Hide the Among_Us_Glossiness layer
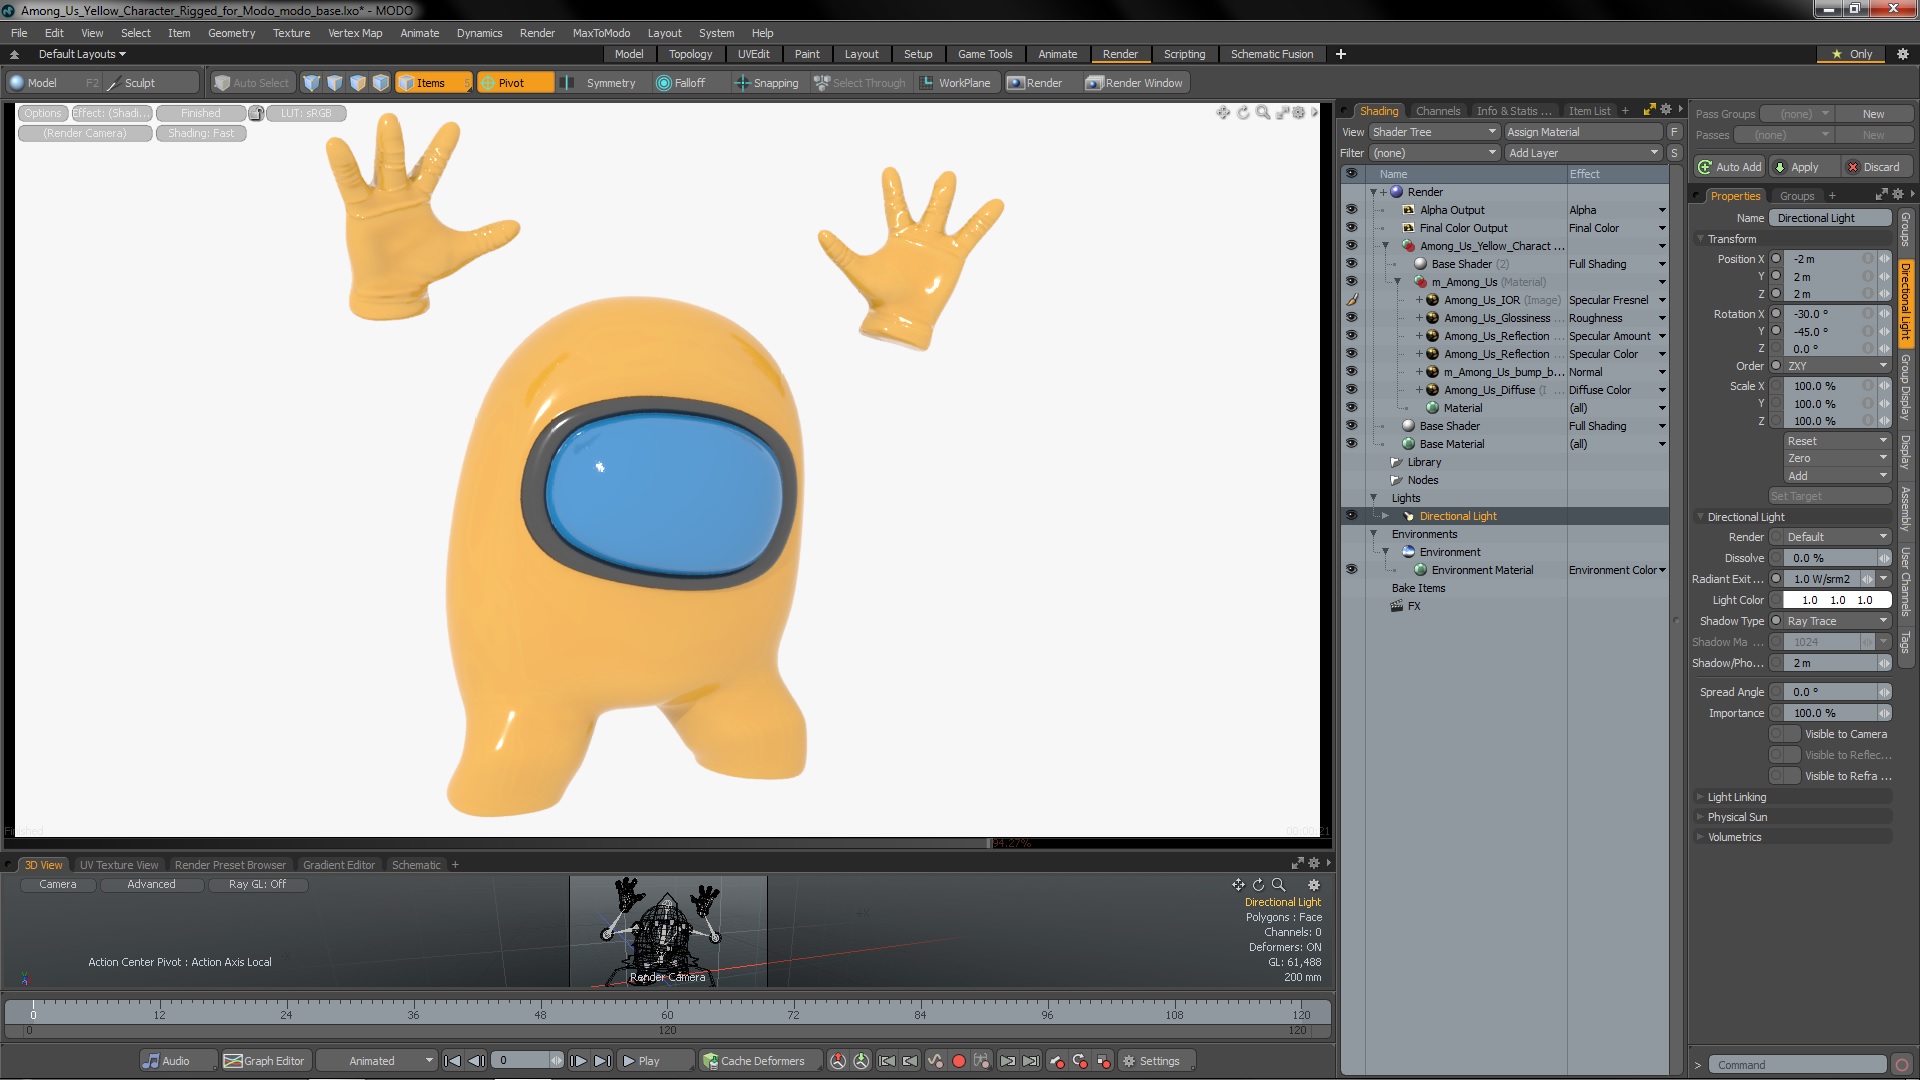This screenshot has width=1920, height=1080. click(1351, 318)
